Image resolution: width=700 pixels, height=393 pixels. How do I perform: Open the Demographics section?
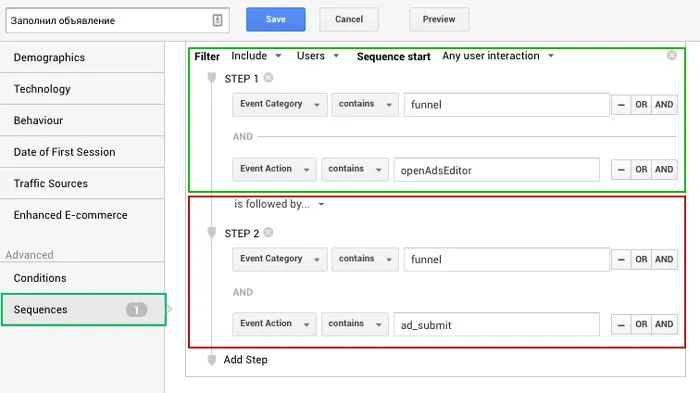(x=82, y=58)
